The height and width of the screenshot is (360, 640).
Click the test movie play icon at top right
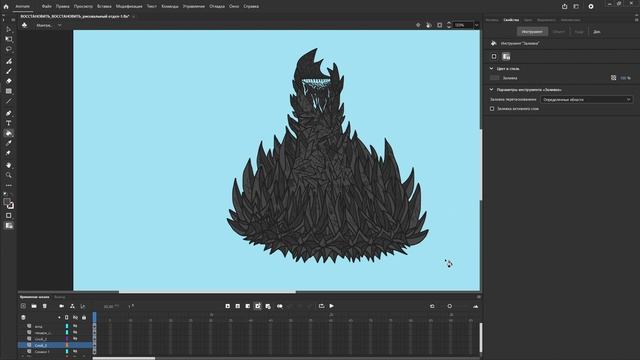point(591,7)
